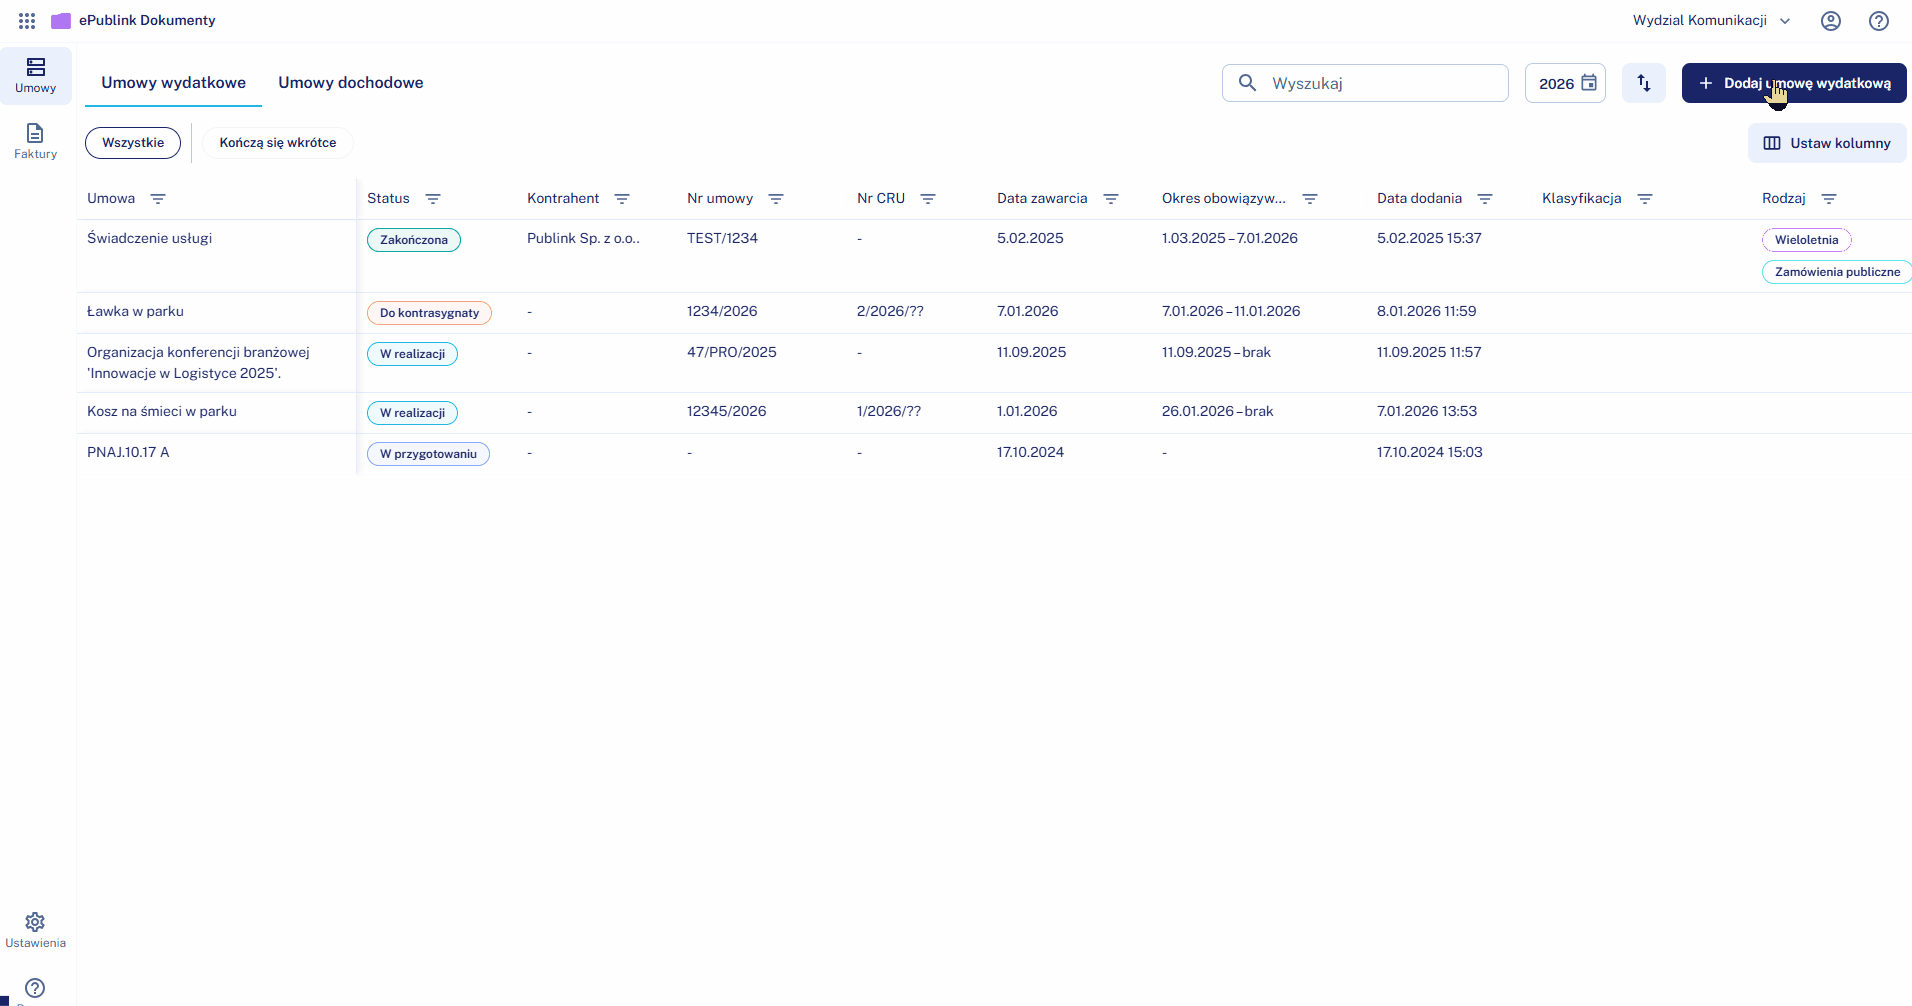
Task: Switch to Umowy dochodowe tab
Action: coord(350,83)
